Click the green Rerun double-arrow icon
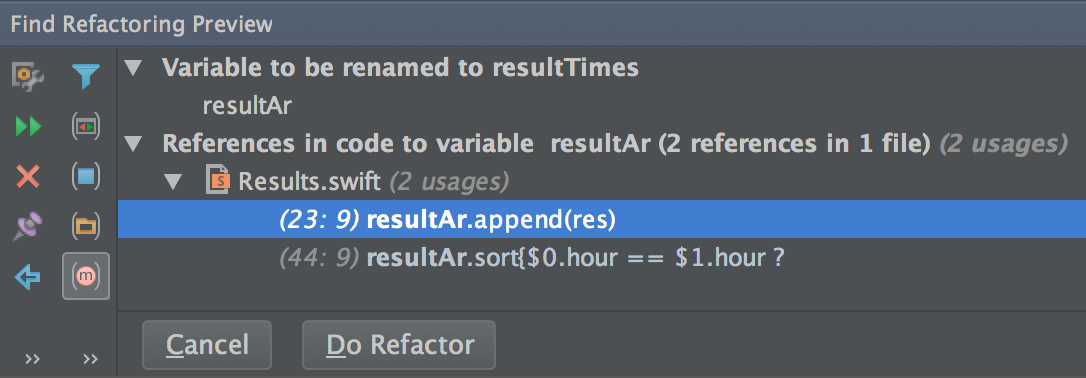 click(28, 127)
